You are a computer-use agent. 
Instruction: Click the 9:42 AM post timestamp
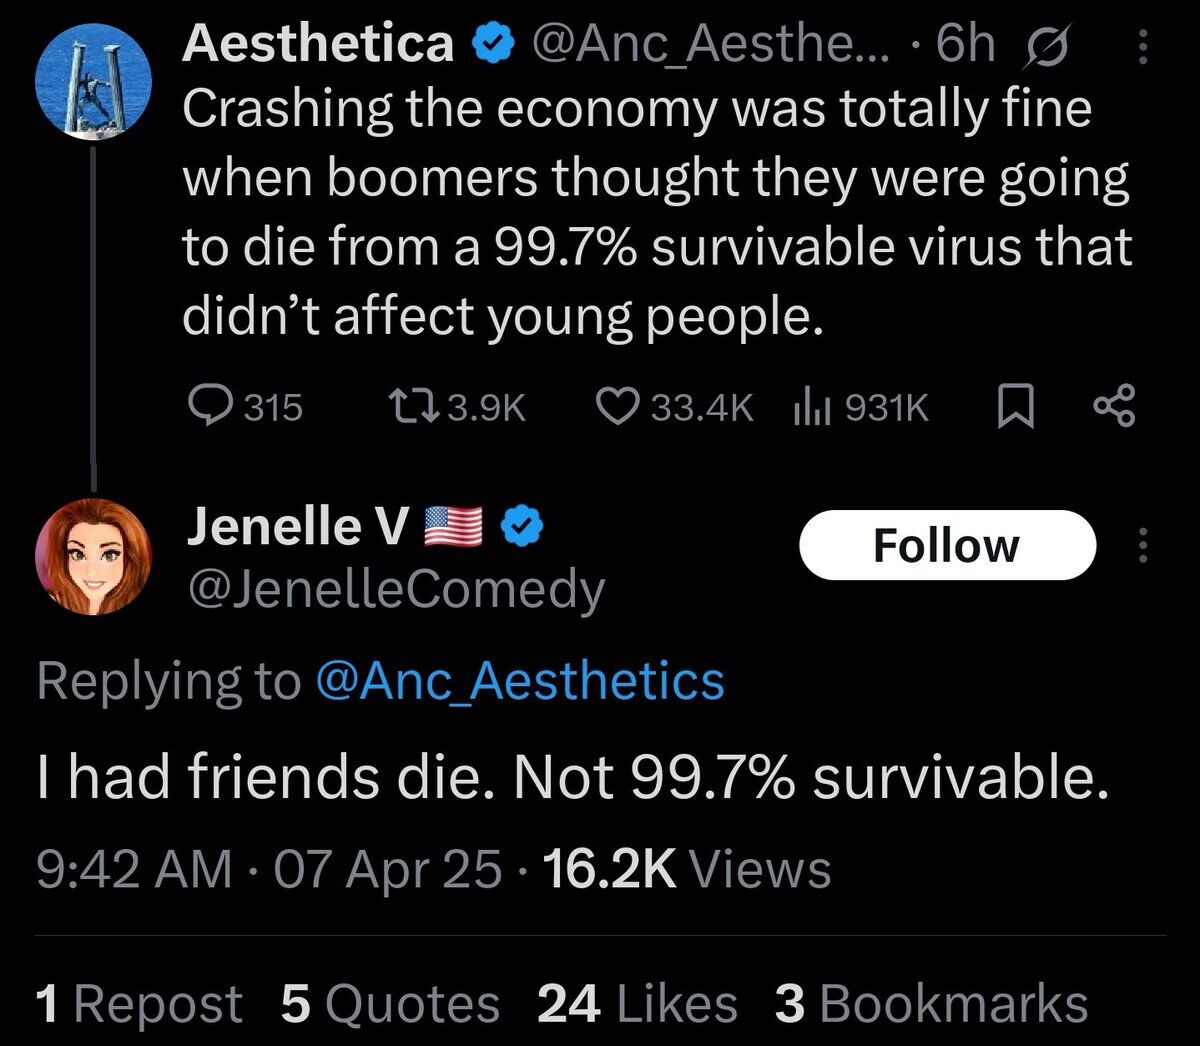133,868
